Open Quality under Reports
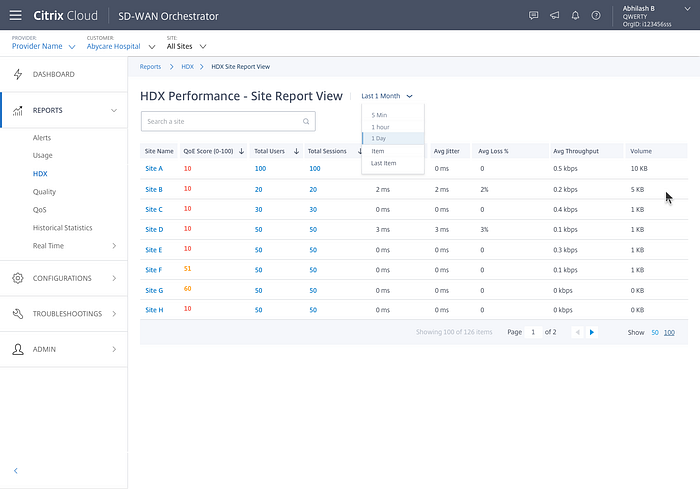700x489 pixels. point(44,192)
